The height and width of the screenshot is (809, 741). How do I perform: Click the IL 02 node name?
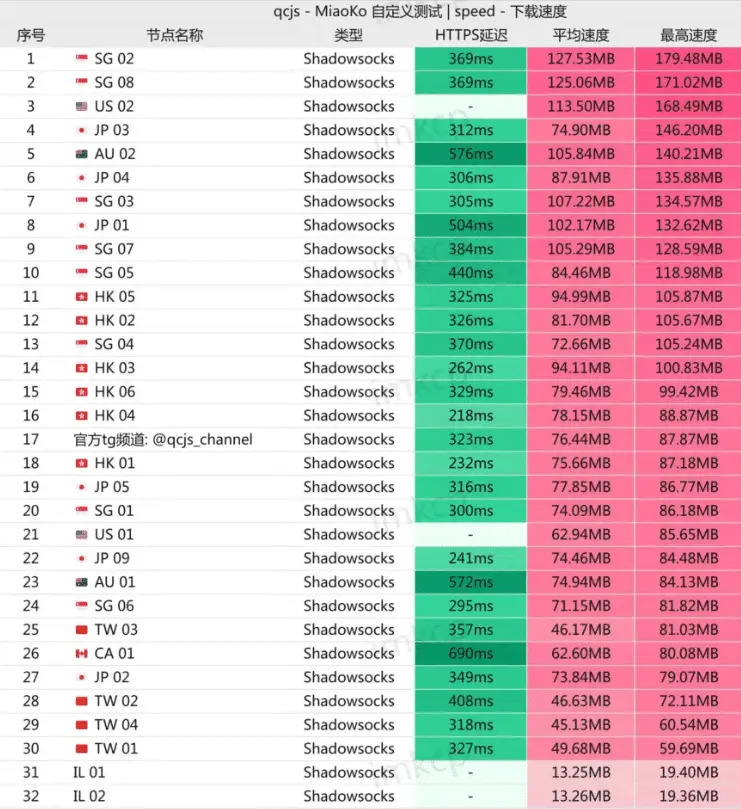coord(89,797)
